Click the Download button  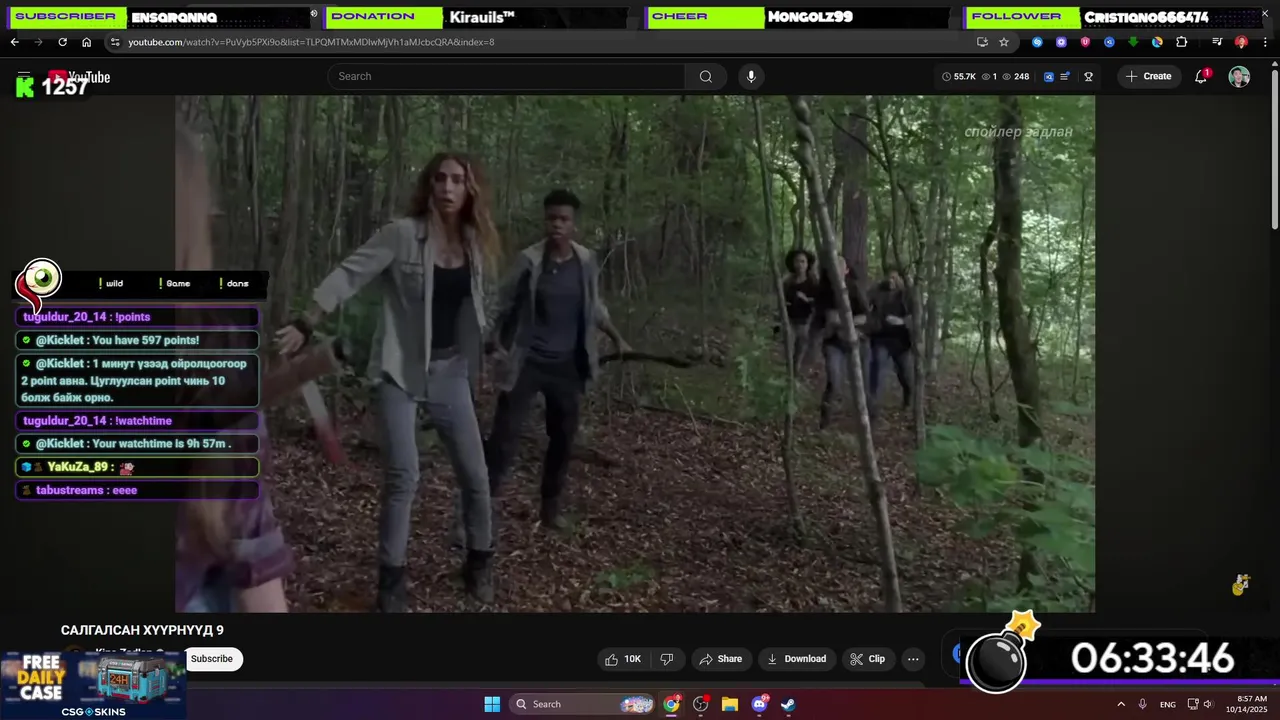[x=796, y=659]
